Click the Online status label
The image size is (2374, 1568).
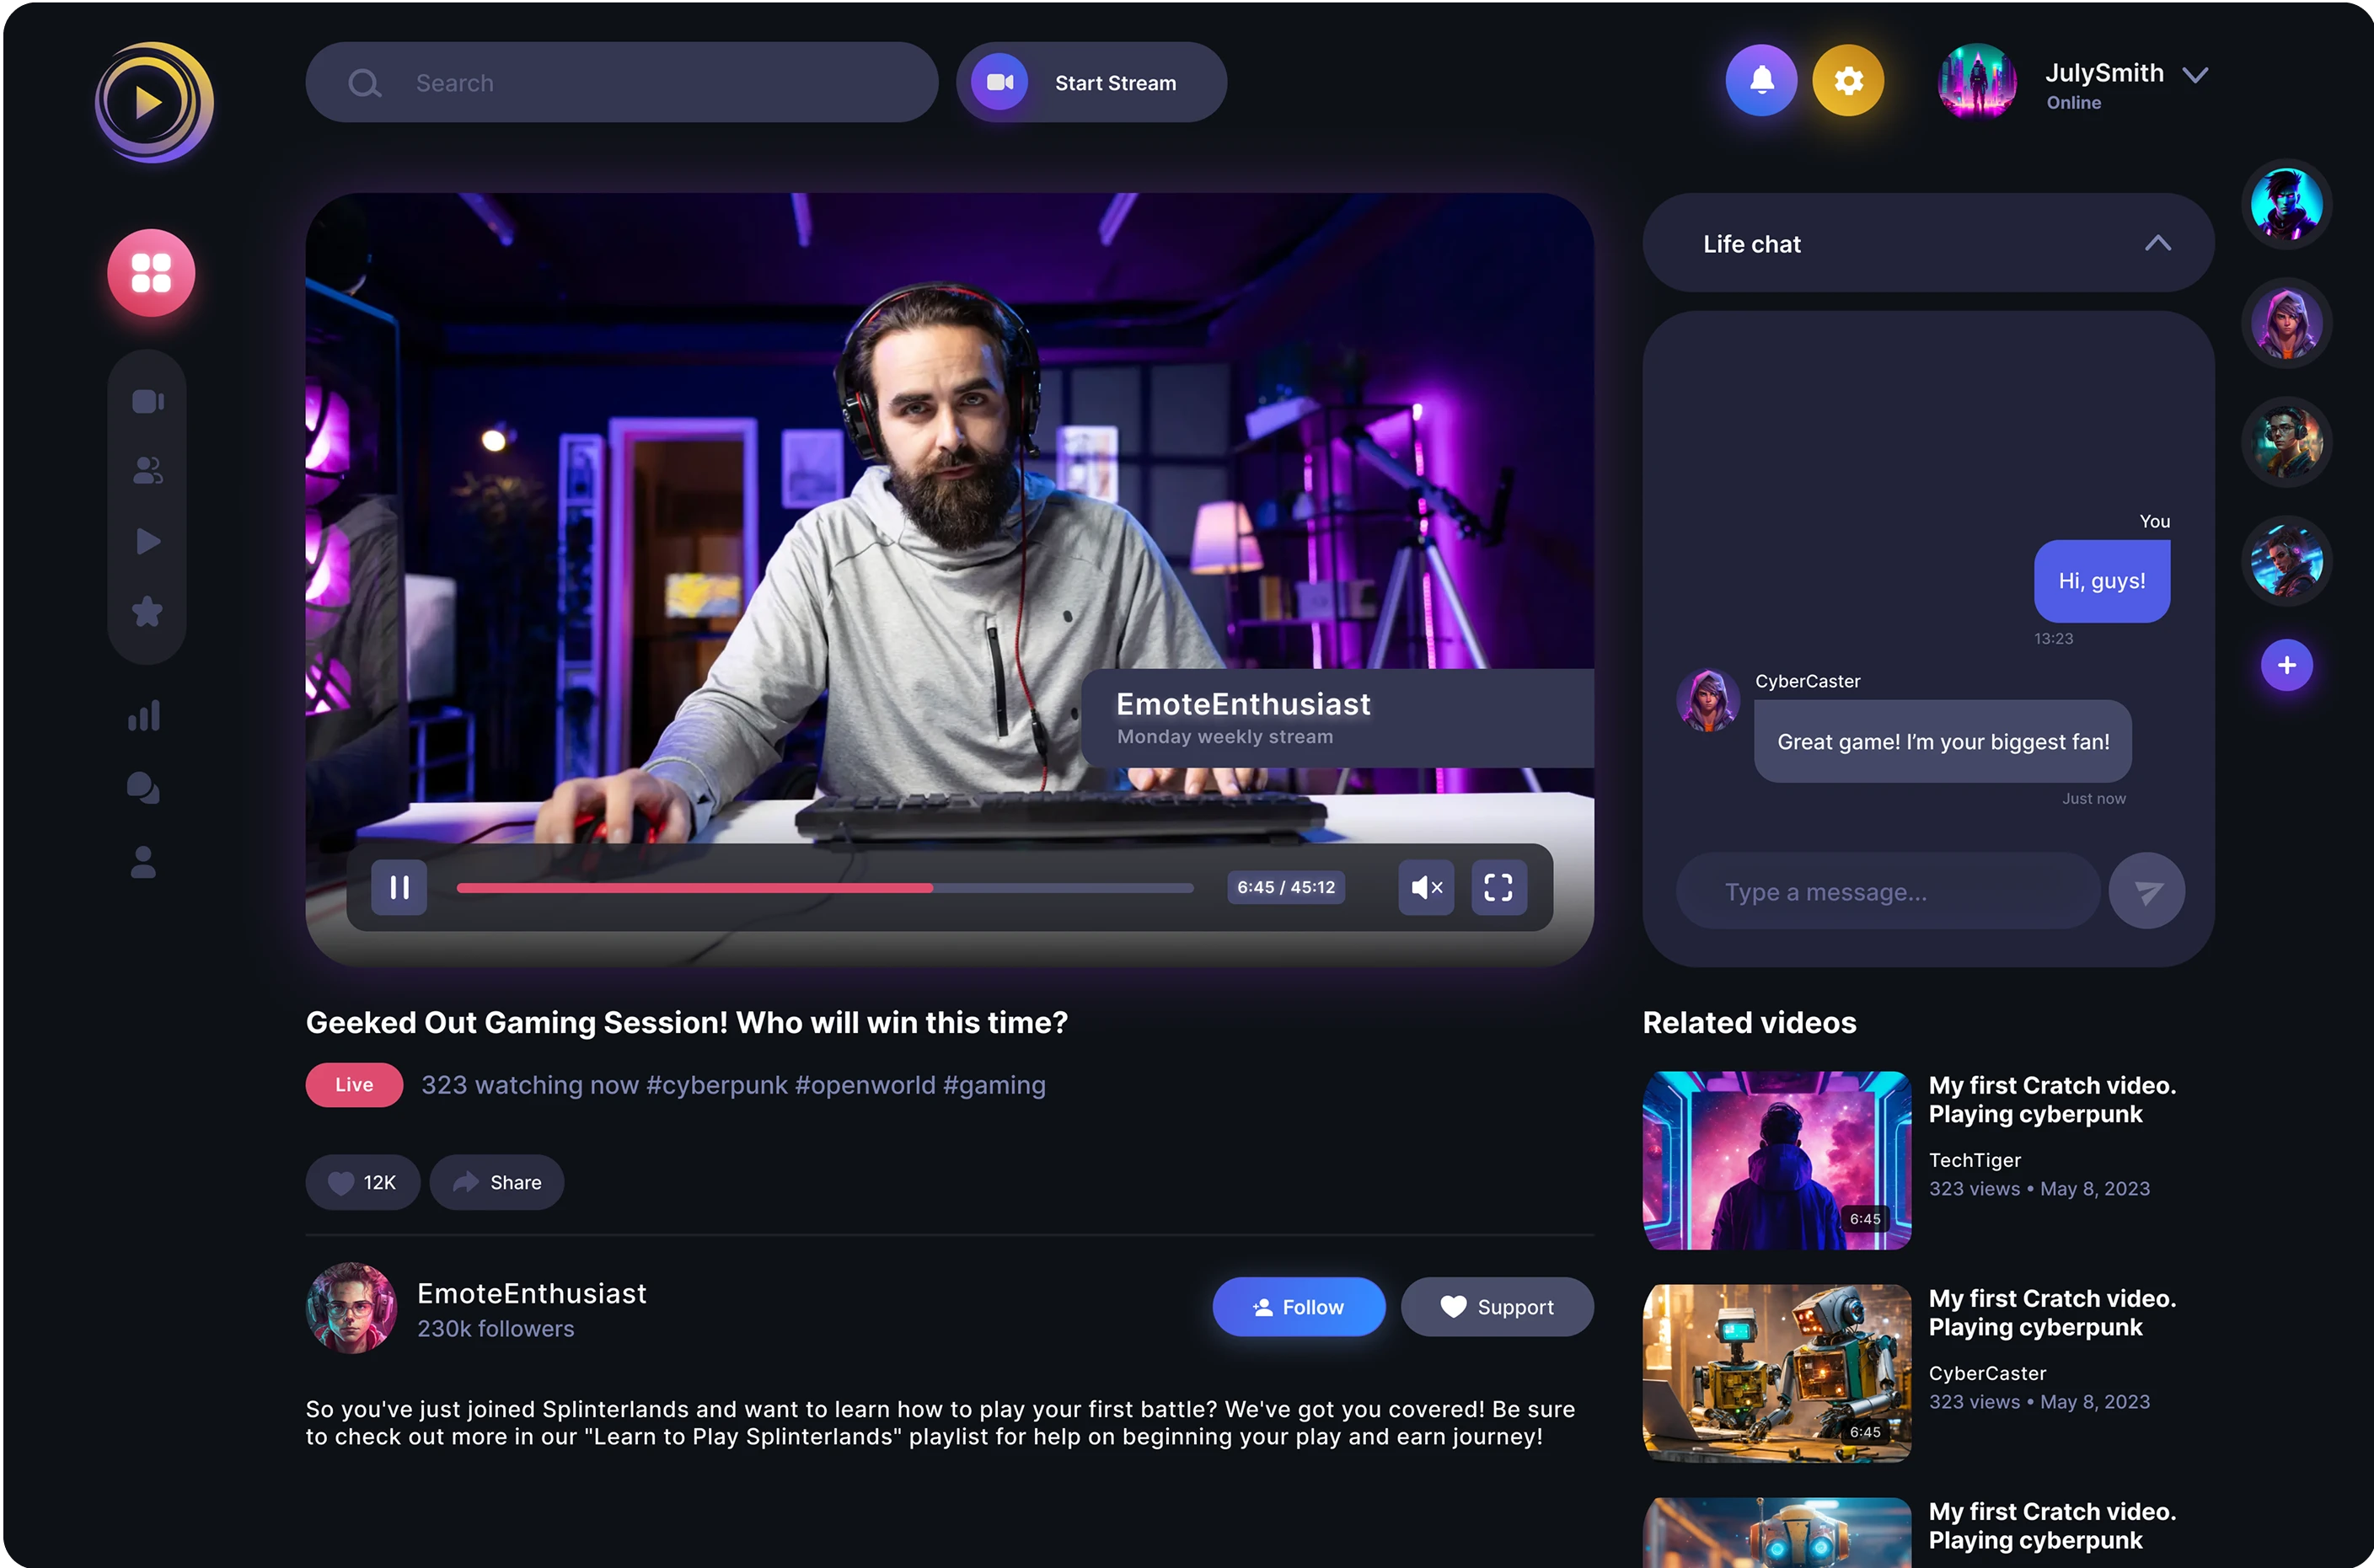[2073, 102]
